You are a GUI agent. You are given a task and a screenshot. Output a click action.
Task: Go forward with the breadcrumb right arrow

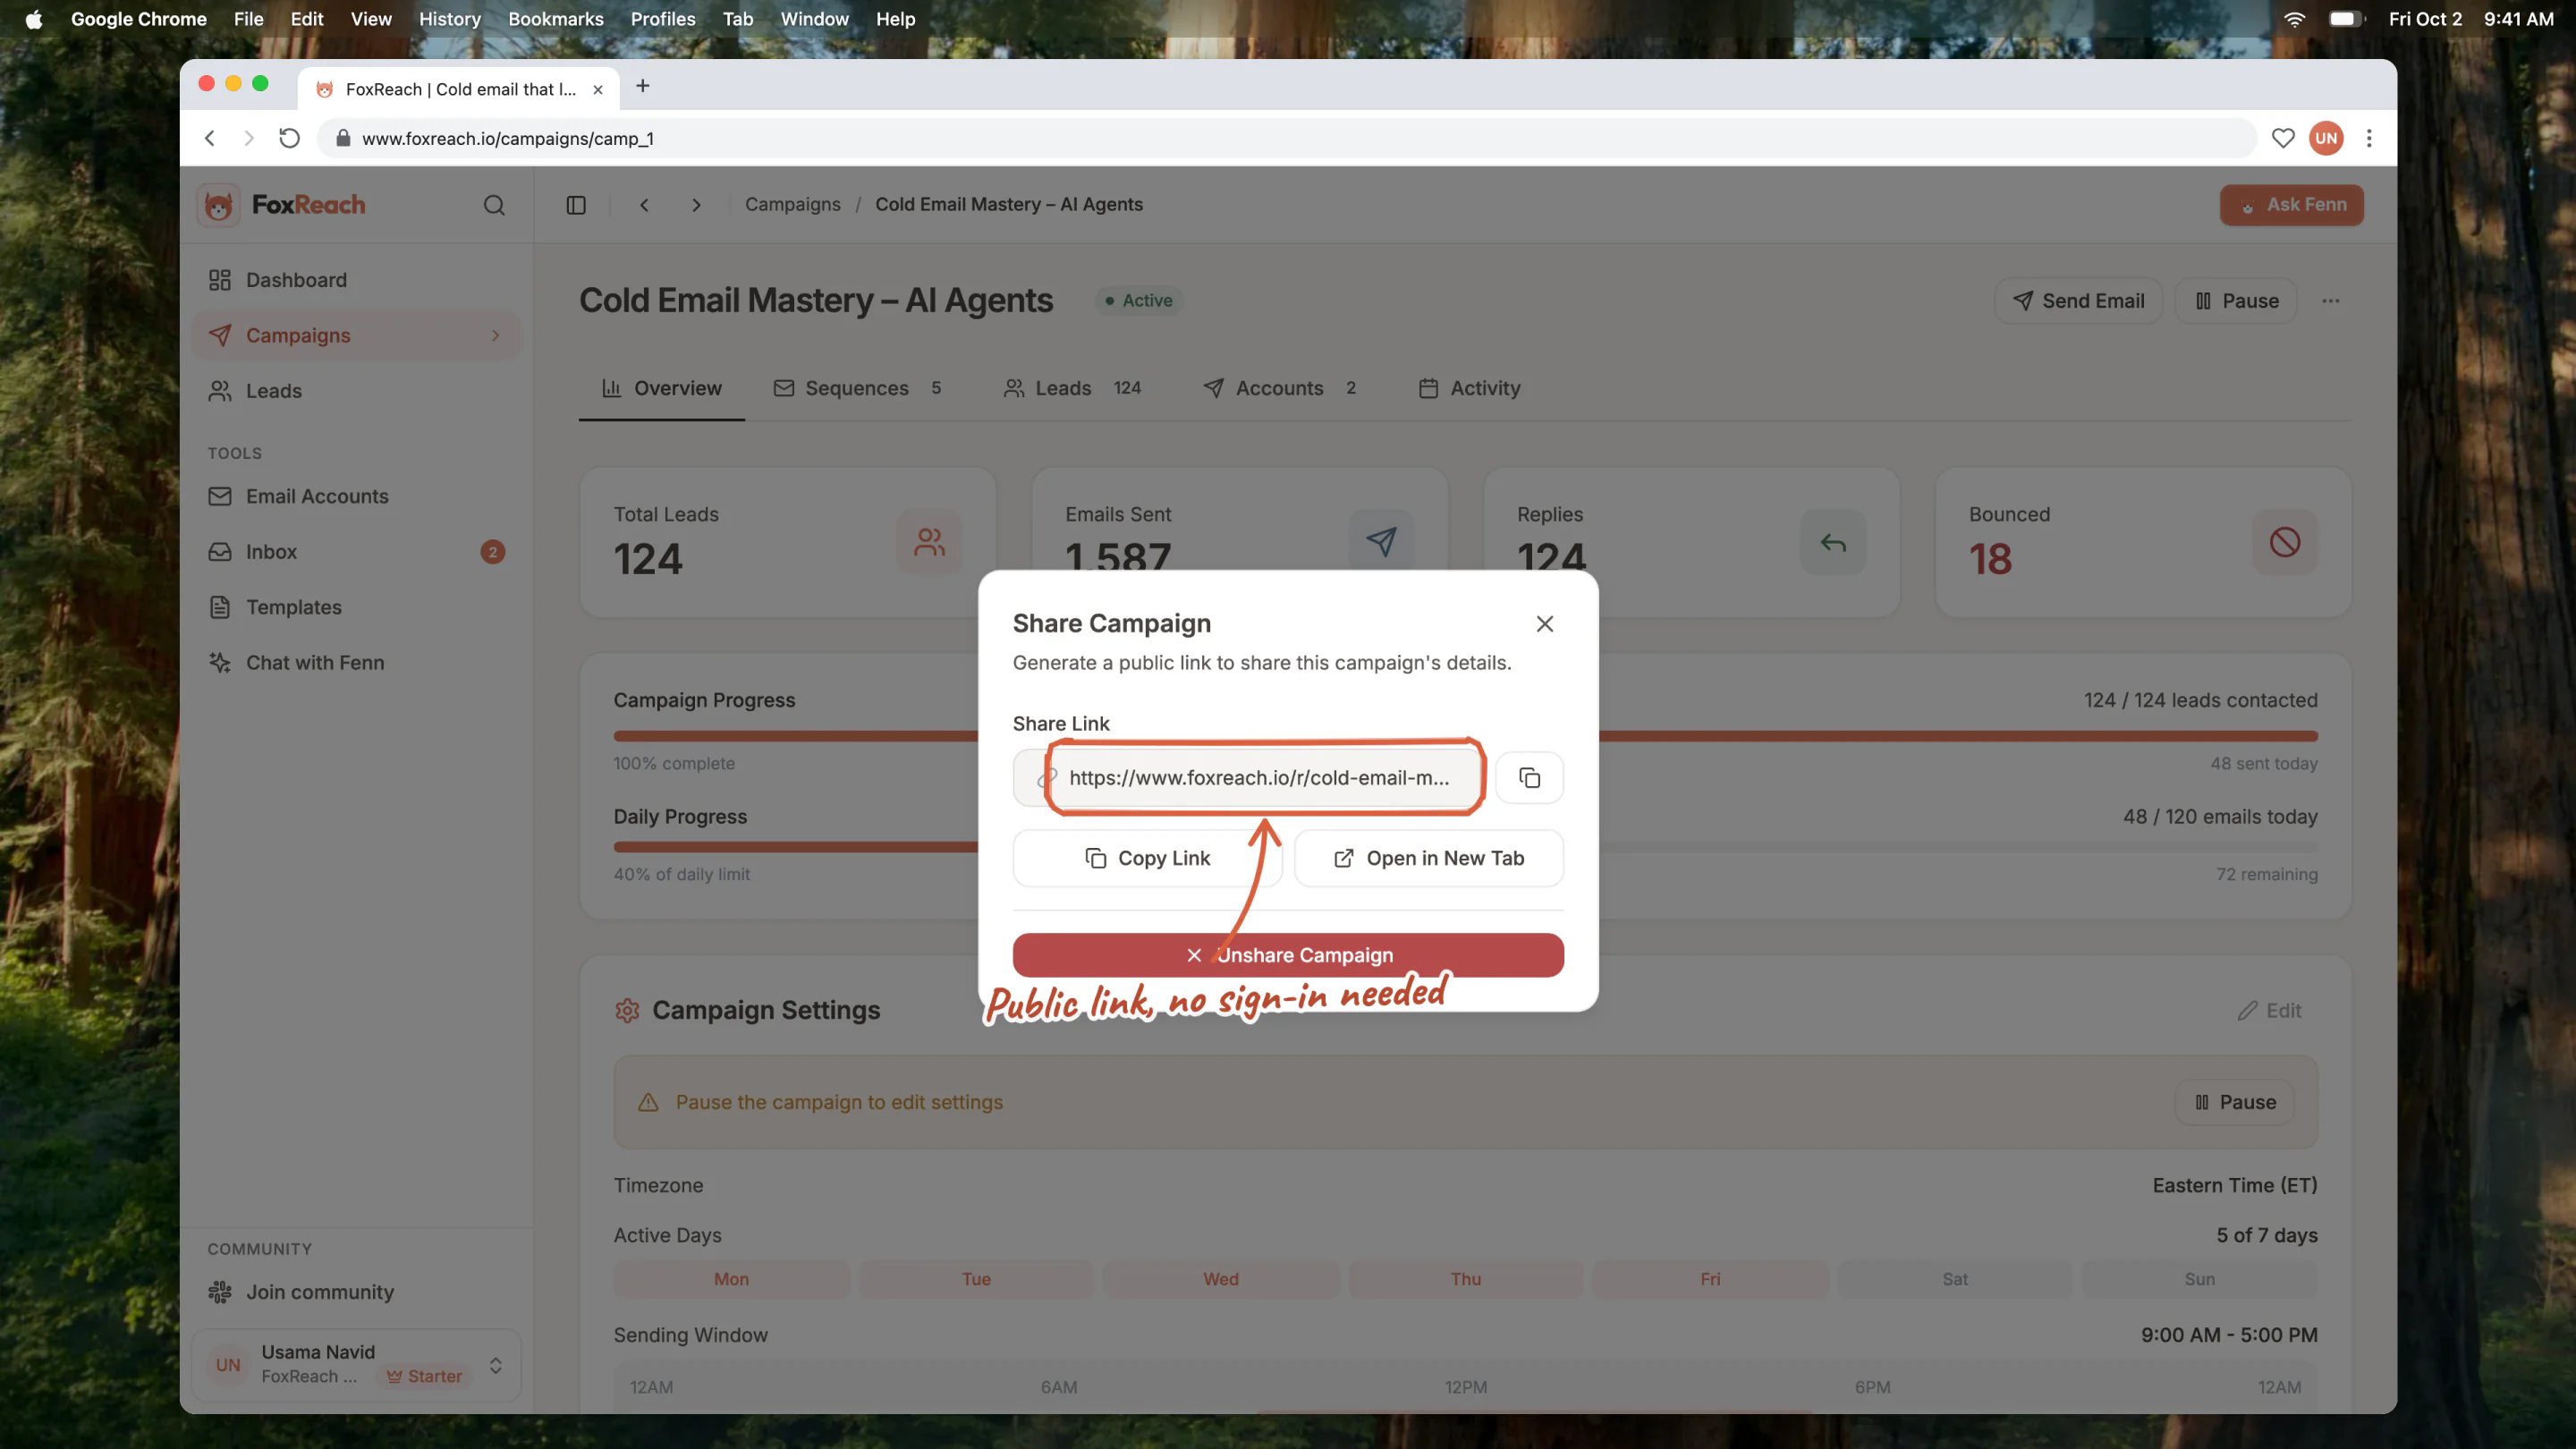click(696, 205)
